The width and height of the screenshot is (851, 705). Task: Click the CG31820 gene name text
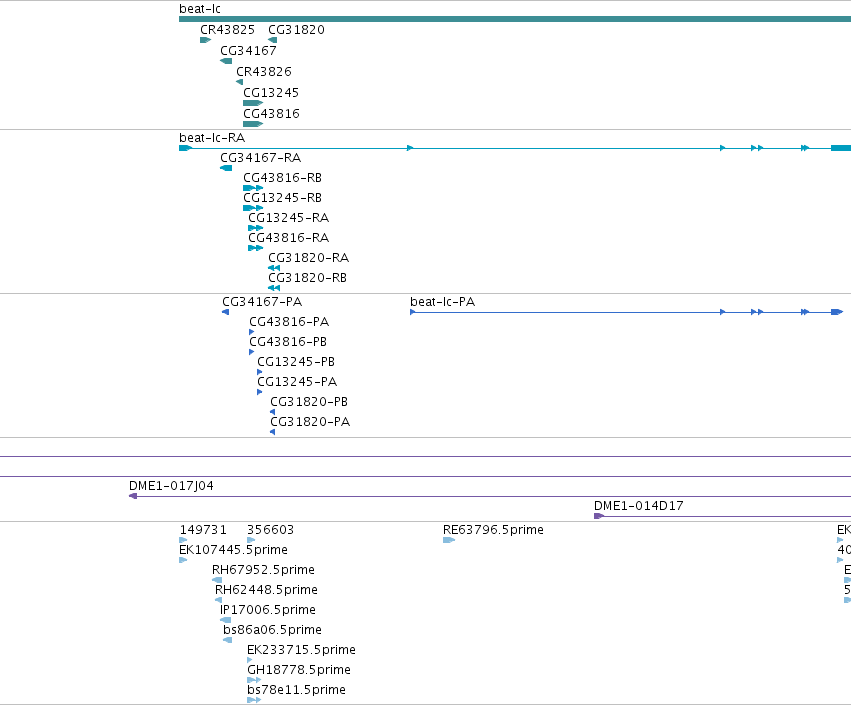coord(296,30)
